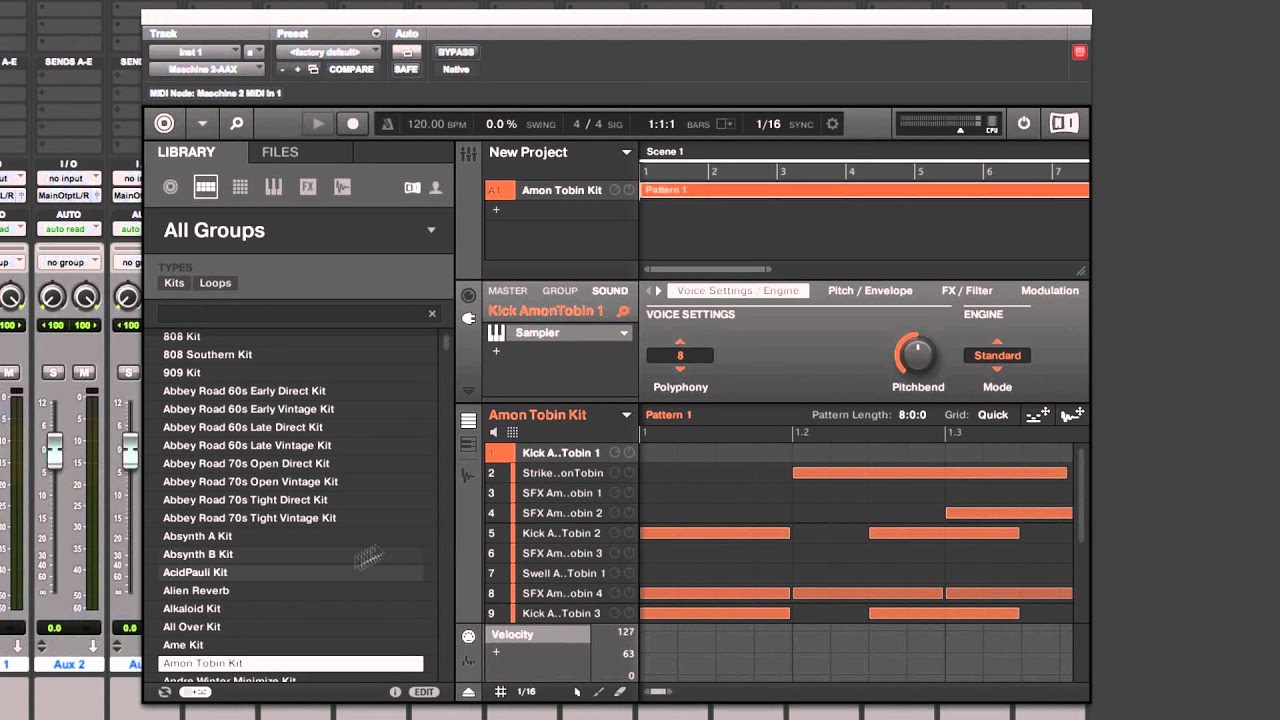Screen dimensions: 1280x720
Task: Select the Eraser tool at the bottom
Action: (x=620, y=692)
